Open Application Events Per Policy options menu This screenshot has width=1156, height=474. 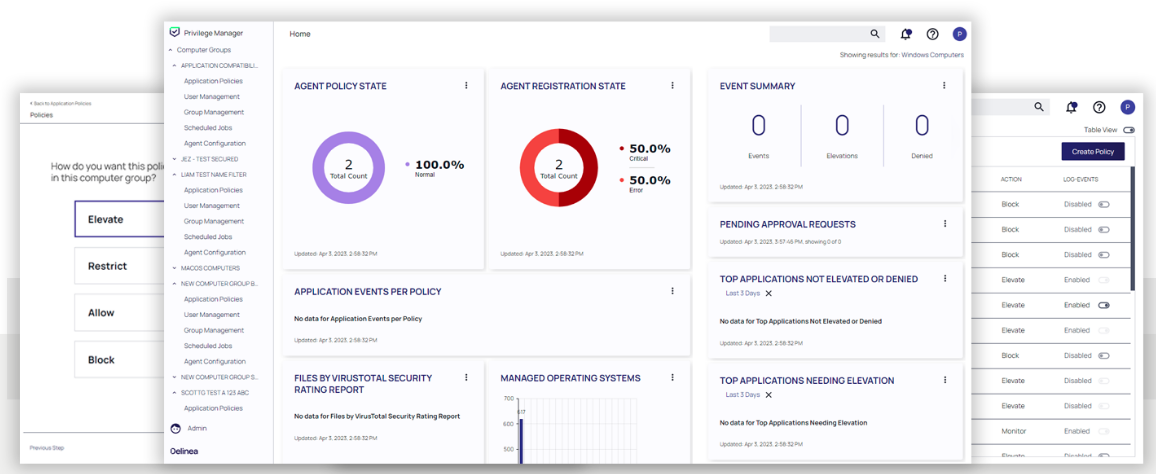(x=672, y=291)
